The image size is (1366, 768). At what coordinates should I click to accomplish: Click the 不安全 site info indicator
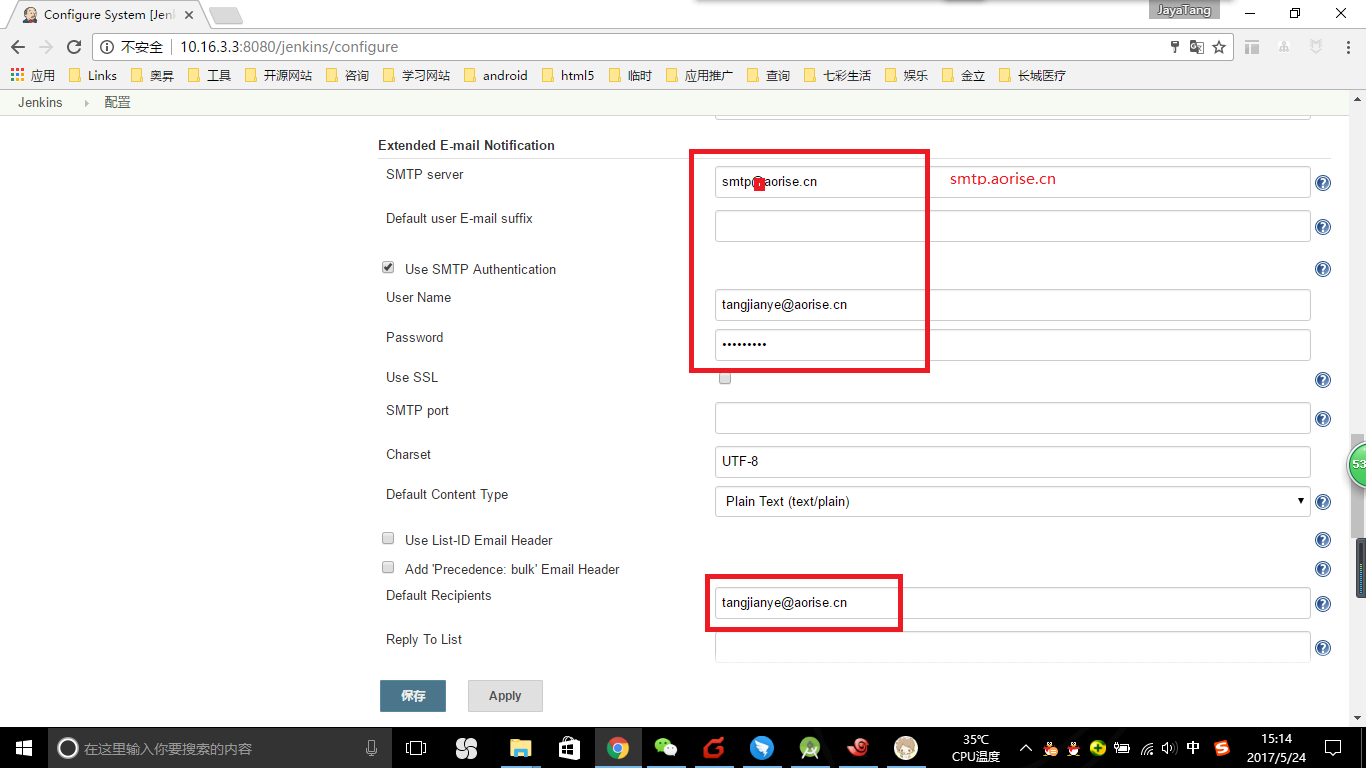(132, 47)
